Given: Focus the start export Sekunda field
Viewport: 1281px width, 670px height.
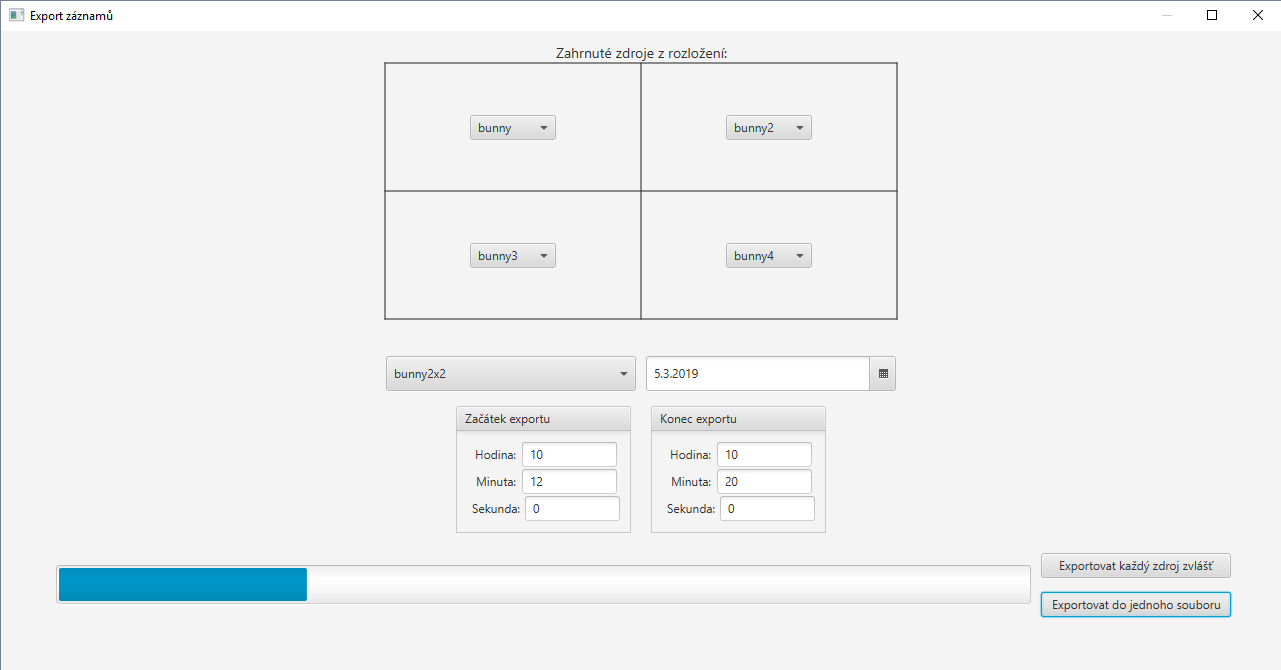Looking at the screenshot, I should coord(572,509).
